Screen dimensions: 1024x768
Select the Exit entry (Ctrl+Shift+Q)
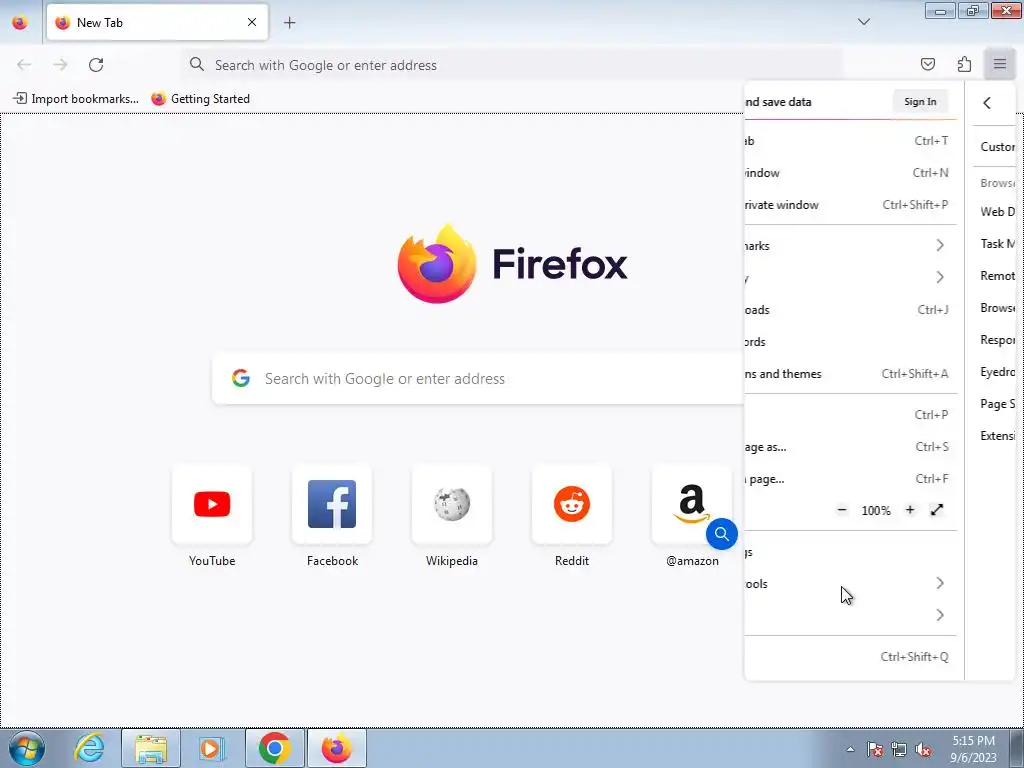(x=850, y=656)
